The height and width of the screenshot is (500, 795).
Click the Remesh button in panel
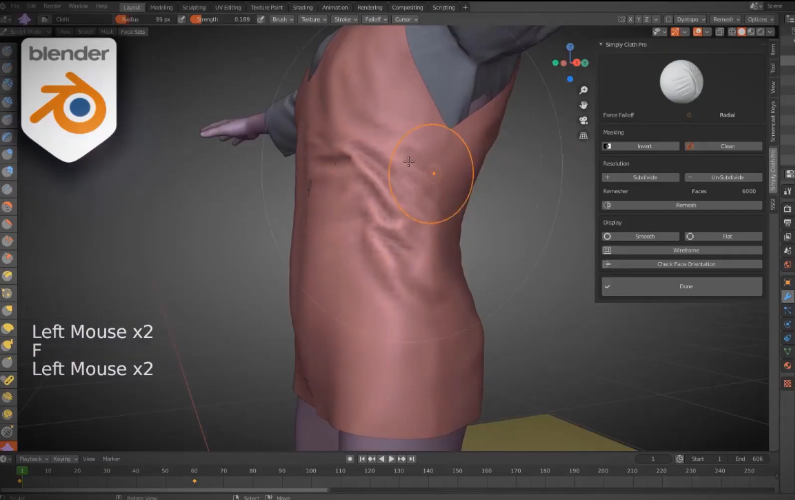682,205
